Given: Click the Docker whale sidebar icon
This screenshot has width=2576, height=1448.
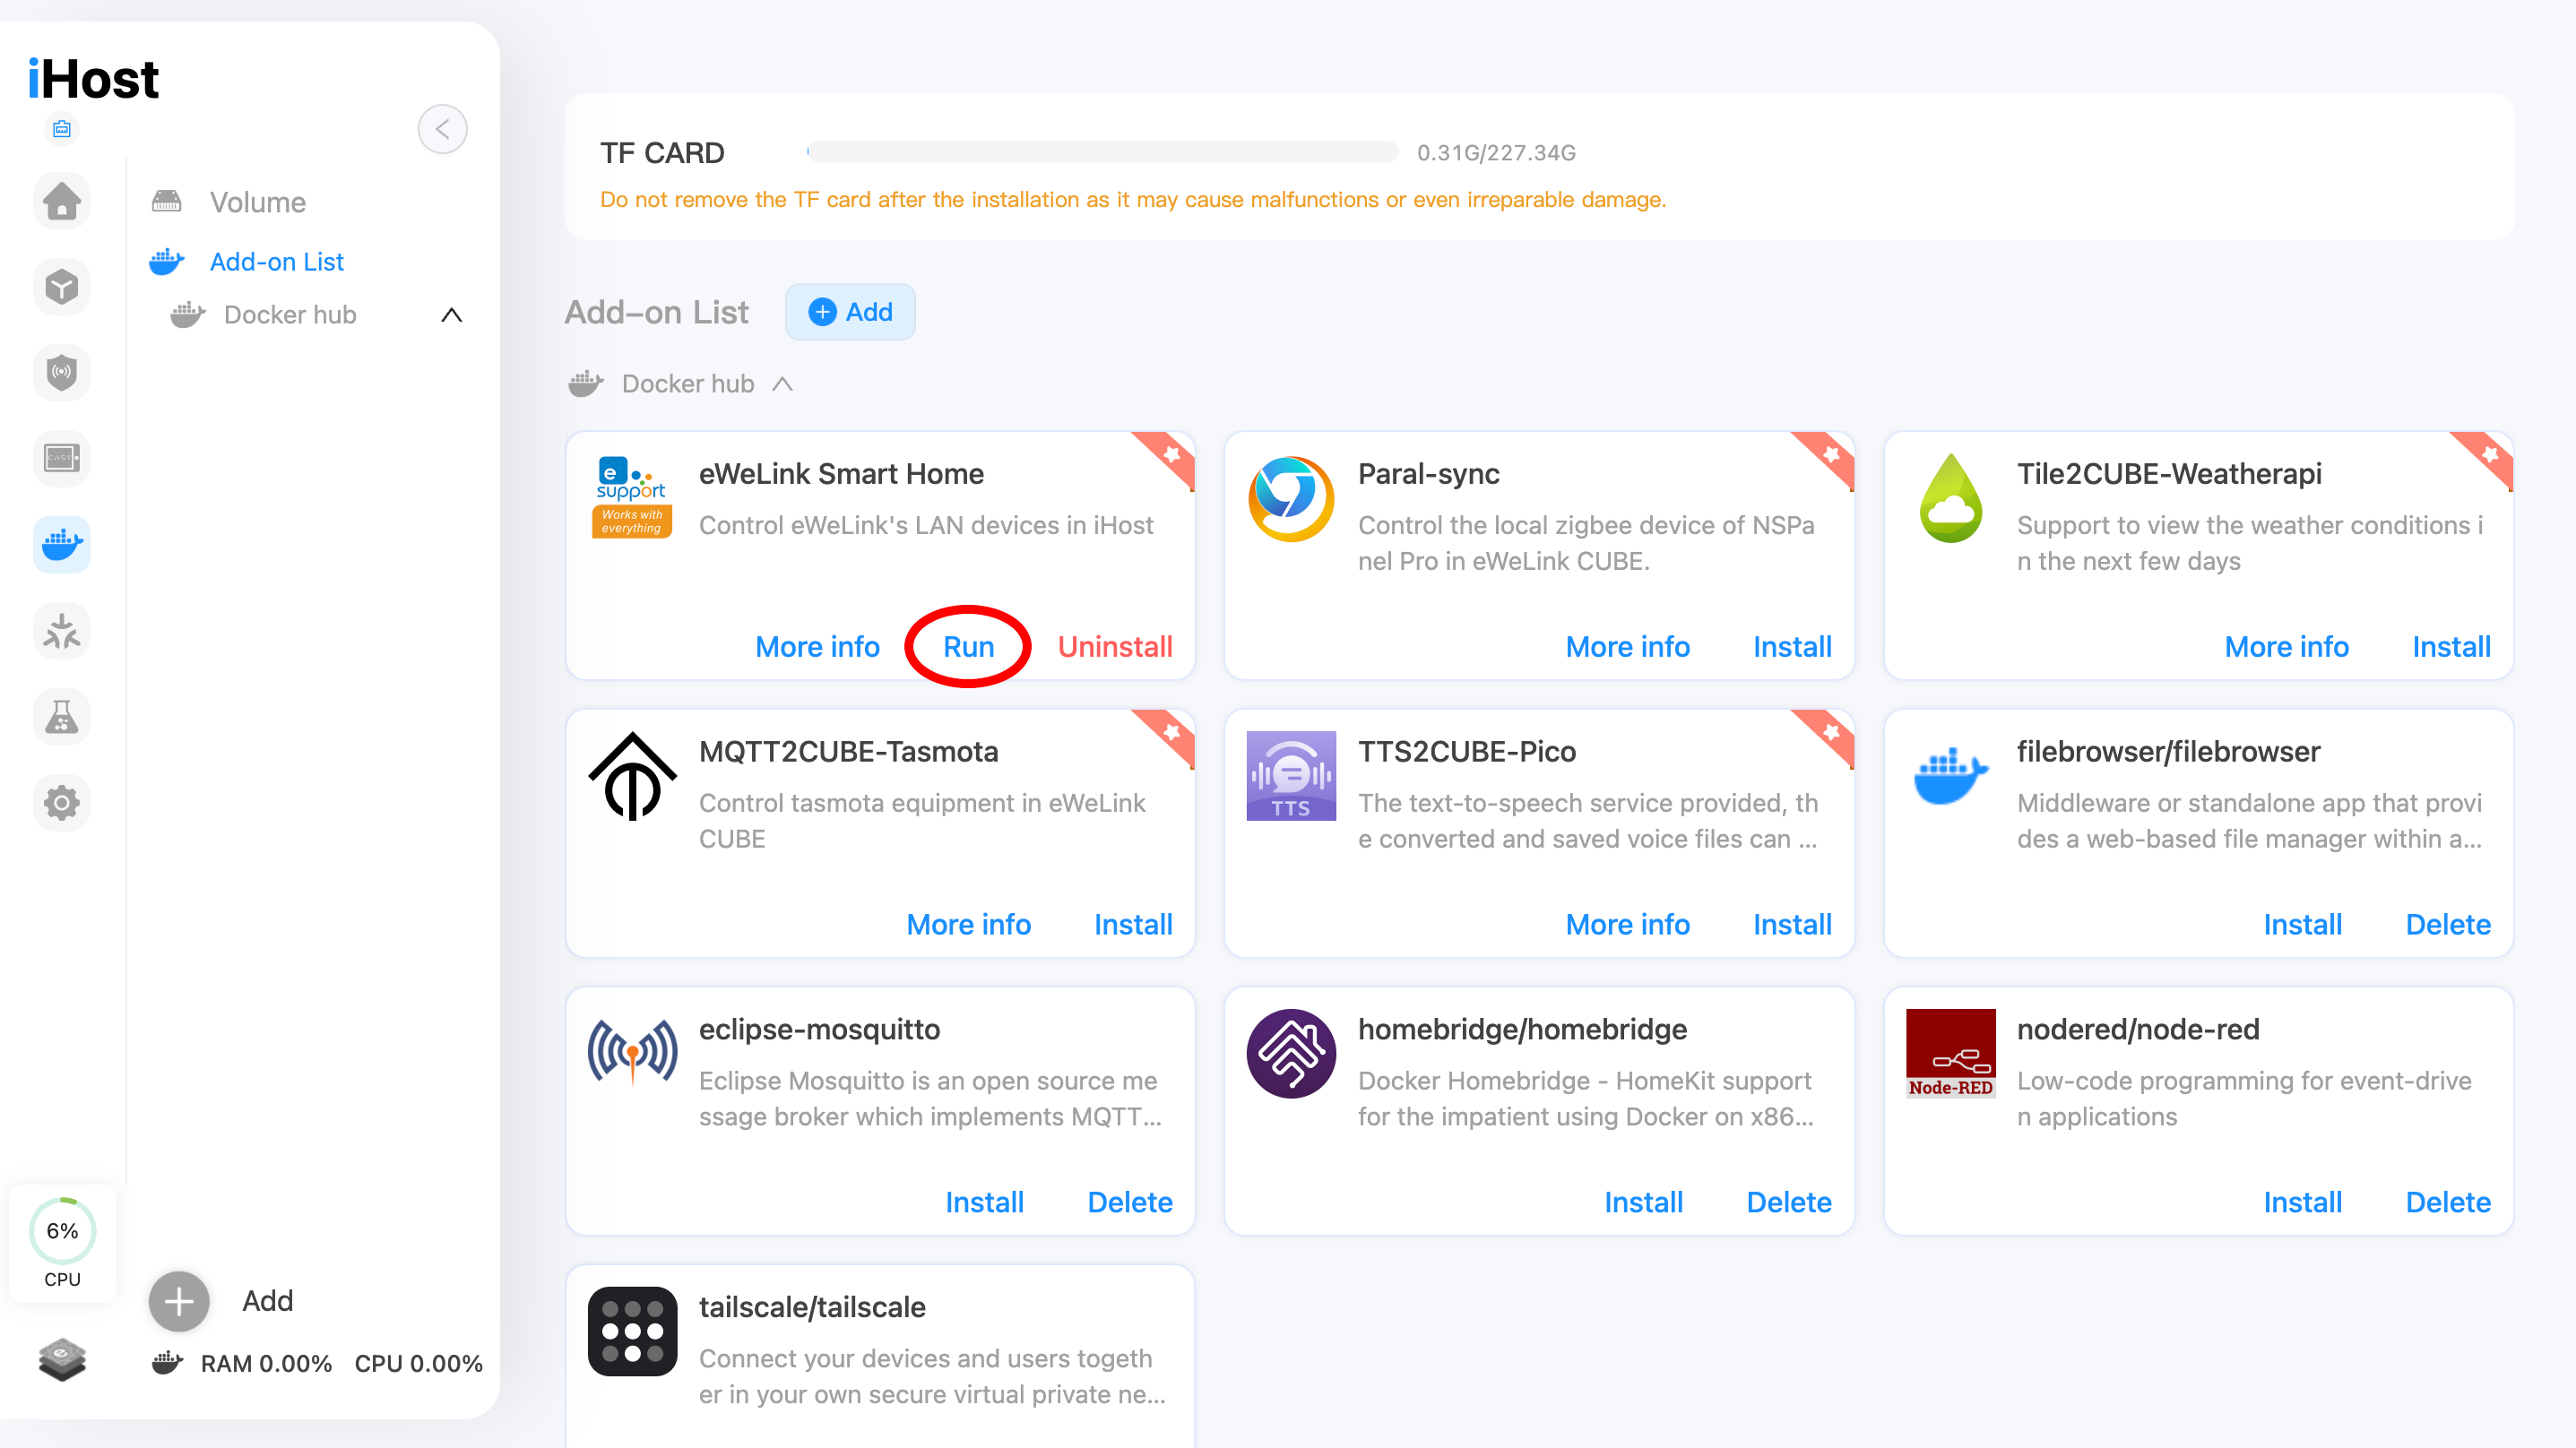Looking at the screenshot, I should pyautogui.click(x=62, y=544).
